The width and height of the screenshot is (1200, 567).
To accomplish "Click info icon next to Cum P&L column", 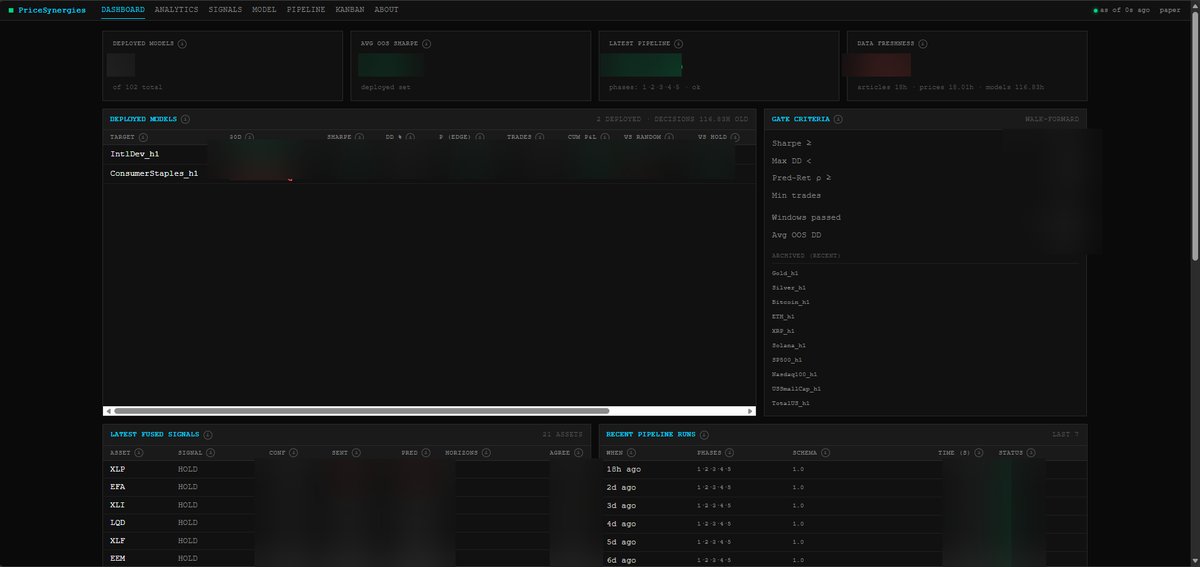I will click(x=603, y=137).
